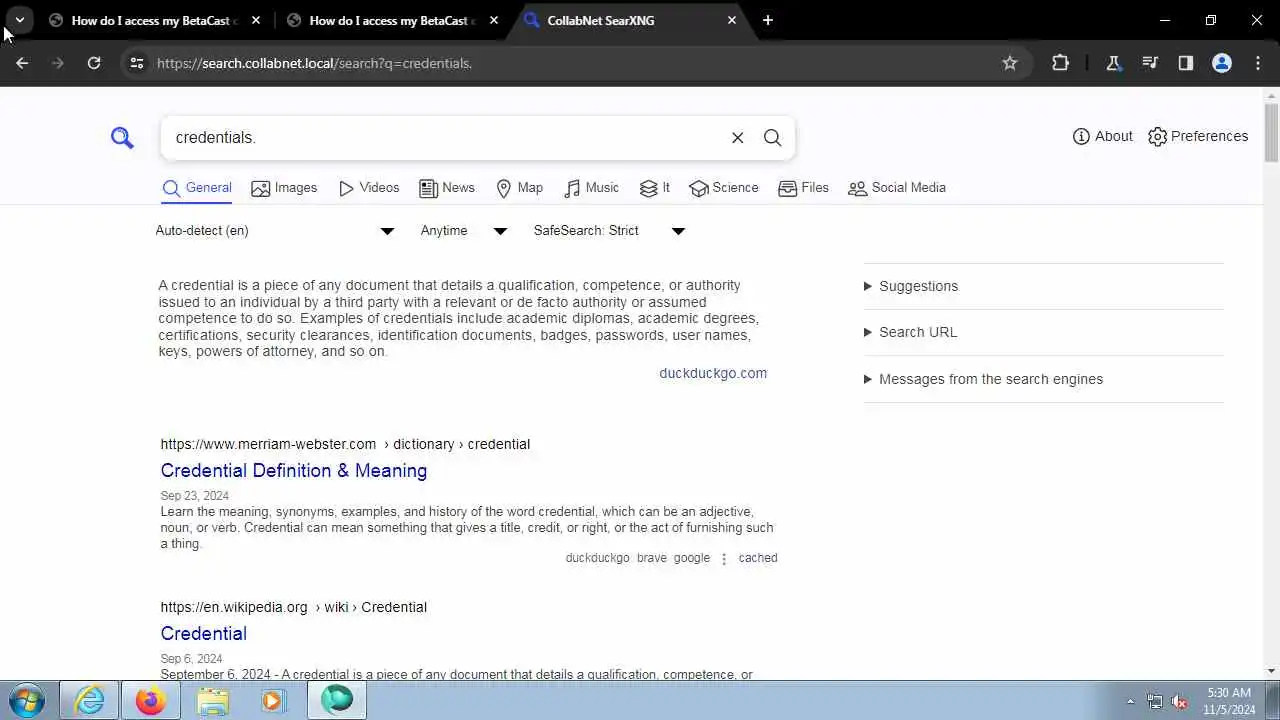Open the media controls icon in toolbar
This screenshot has width=1280, height=720.
(x=1150, y=63)
